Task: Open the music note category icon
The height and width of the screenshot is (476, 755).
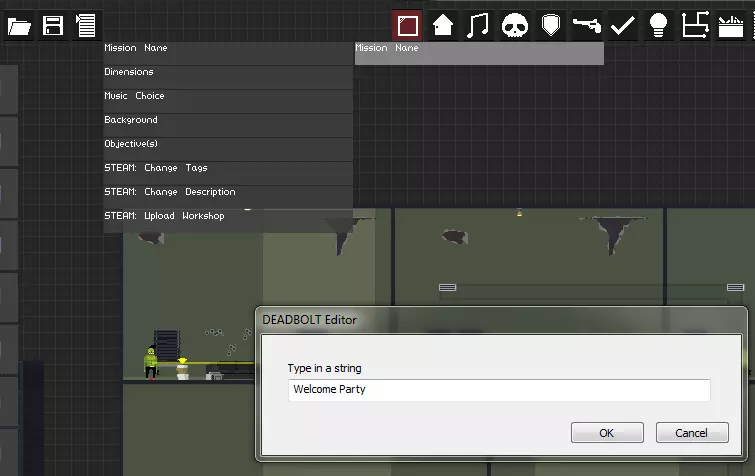Action: (478, 26)
